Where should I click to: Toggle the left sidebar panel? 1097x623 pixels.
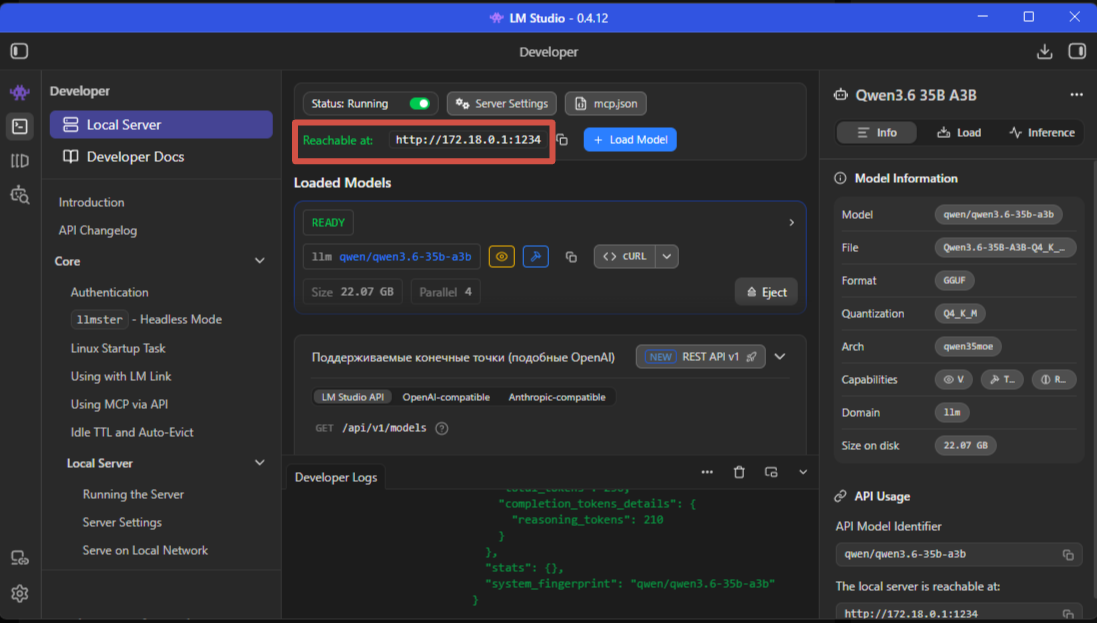19,51
